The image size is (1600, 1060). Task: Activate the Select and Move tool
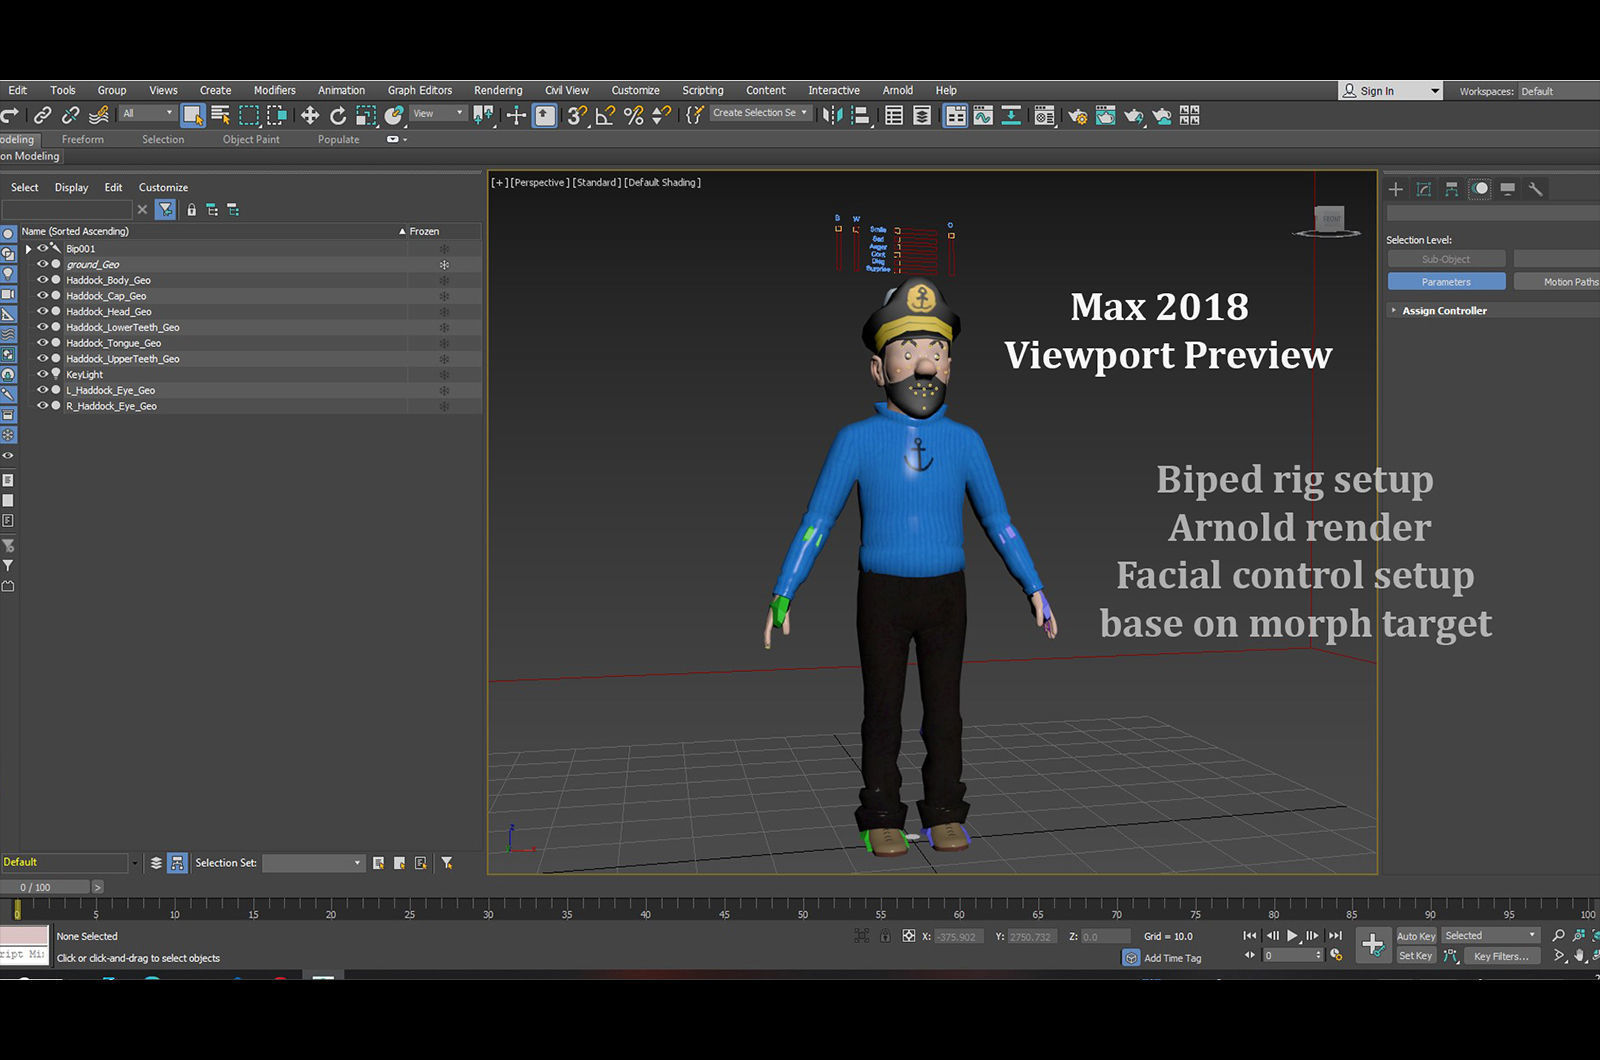pos(310,116)
